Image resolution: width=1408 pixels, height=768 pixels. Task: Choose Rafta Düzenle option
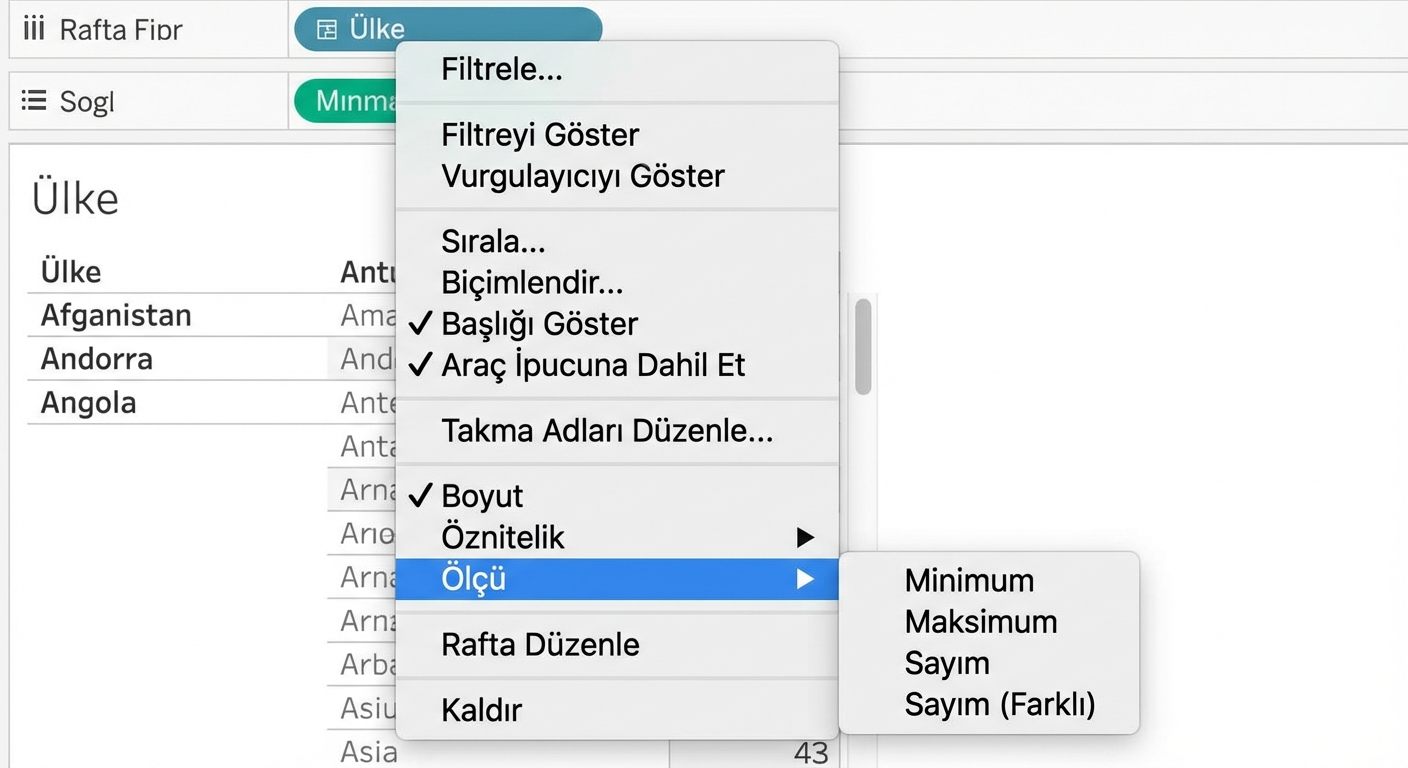click(541, 644)
